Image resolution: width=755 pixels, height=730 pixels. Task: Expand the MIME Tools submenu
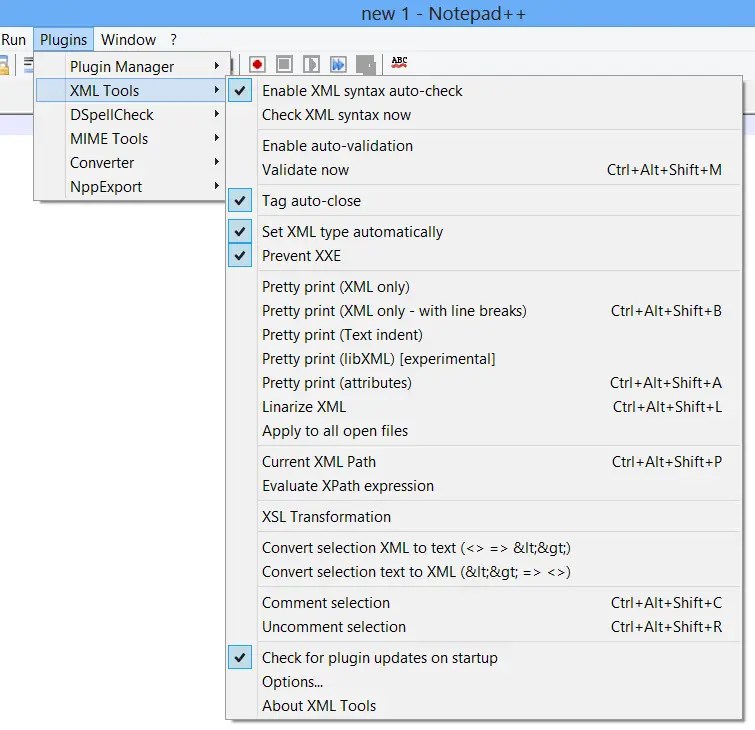130,139
